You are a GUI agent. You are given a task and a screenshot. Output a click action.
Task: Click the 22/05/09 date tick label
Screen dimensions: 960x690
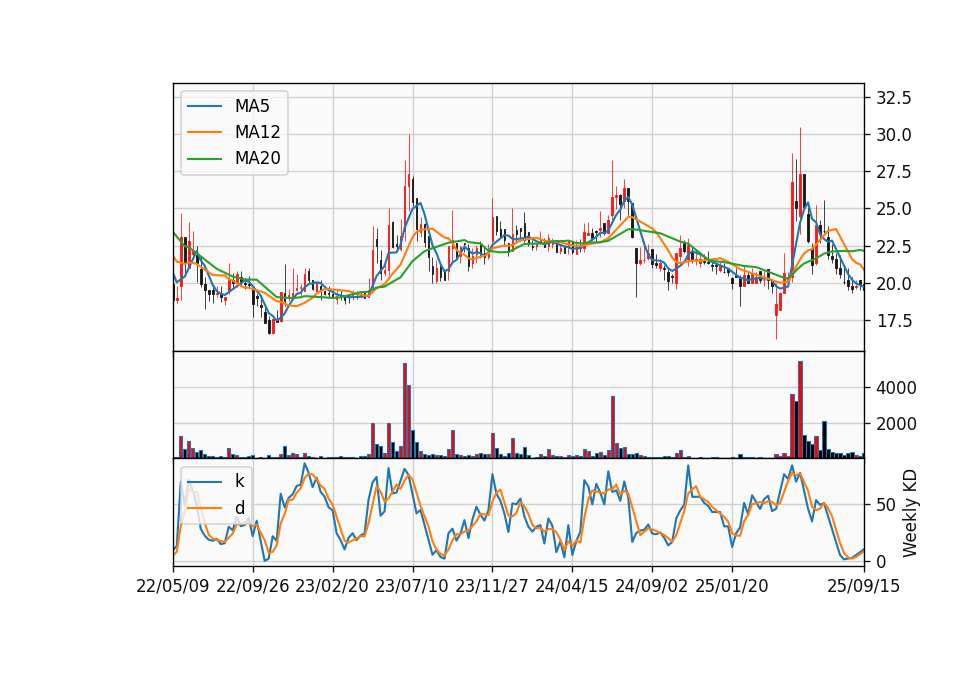[x=173, y=586]
